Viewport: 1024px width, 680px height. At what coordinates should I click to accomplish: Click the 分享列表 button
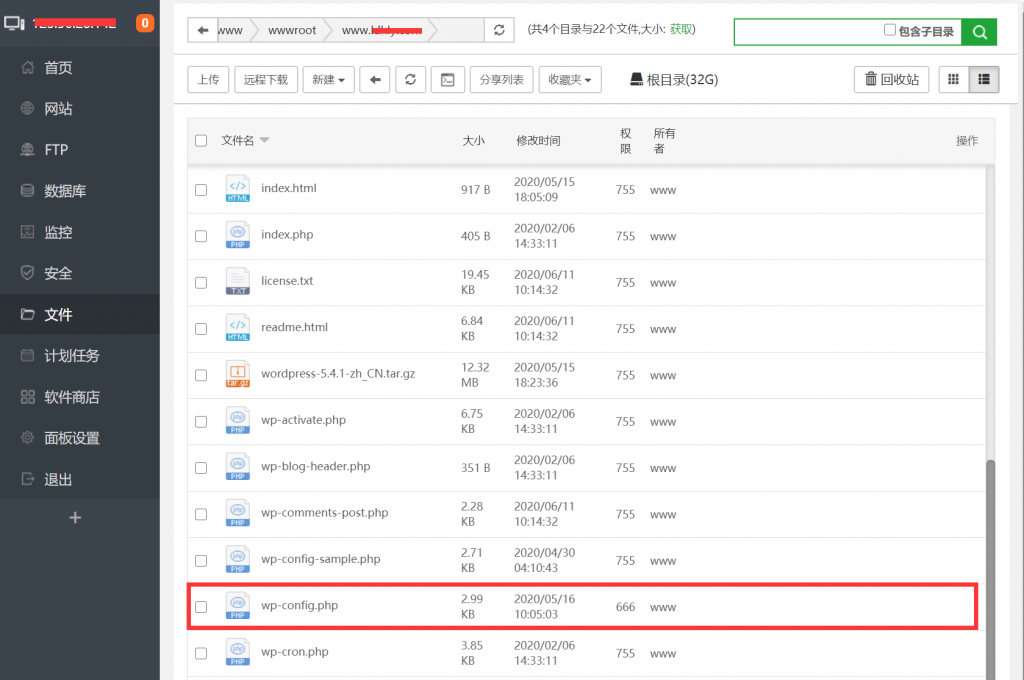tap(502, 80)
